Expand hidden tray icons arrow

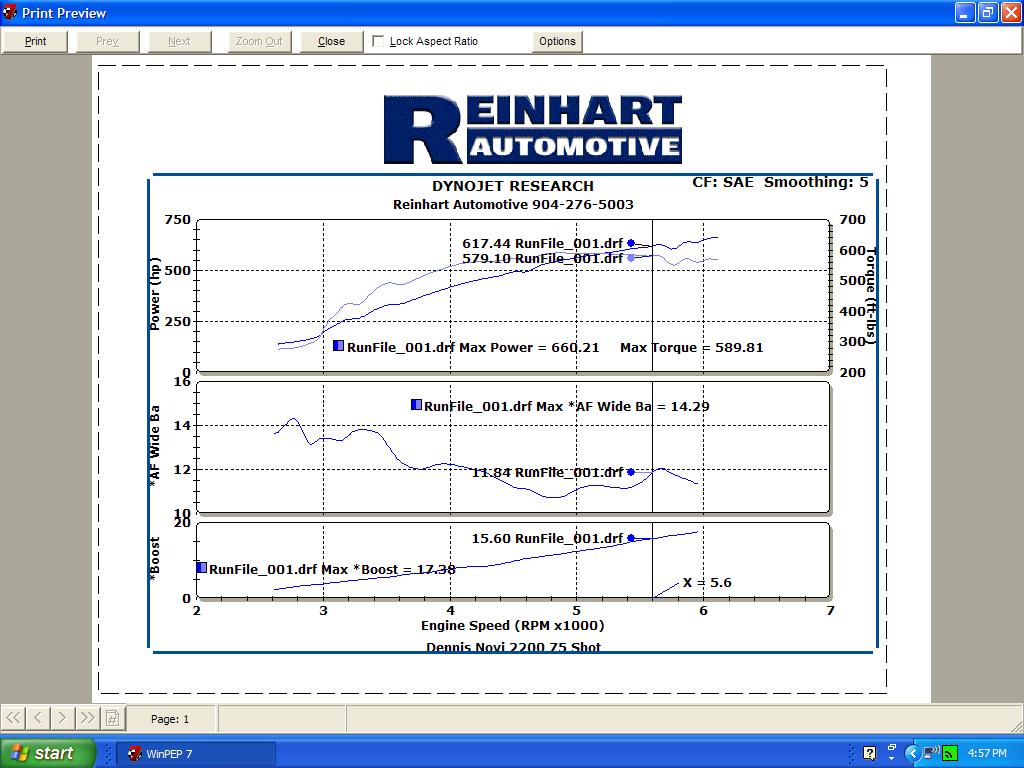click(x=912, y=753)
